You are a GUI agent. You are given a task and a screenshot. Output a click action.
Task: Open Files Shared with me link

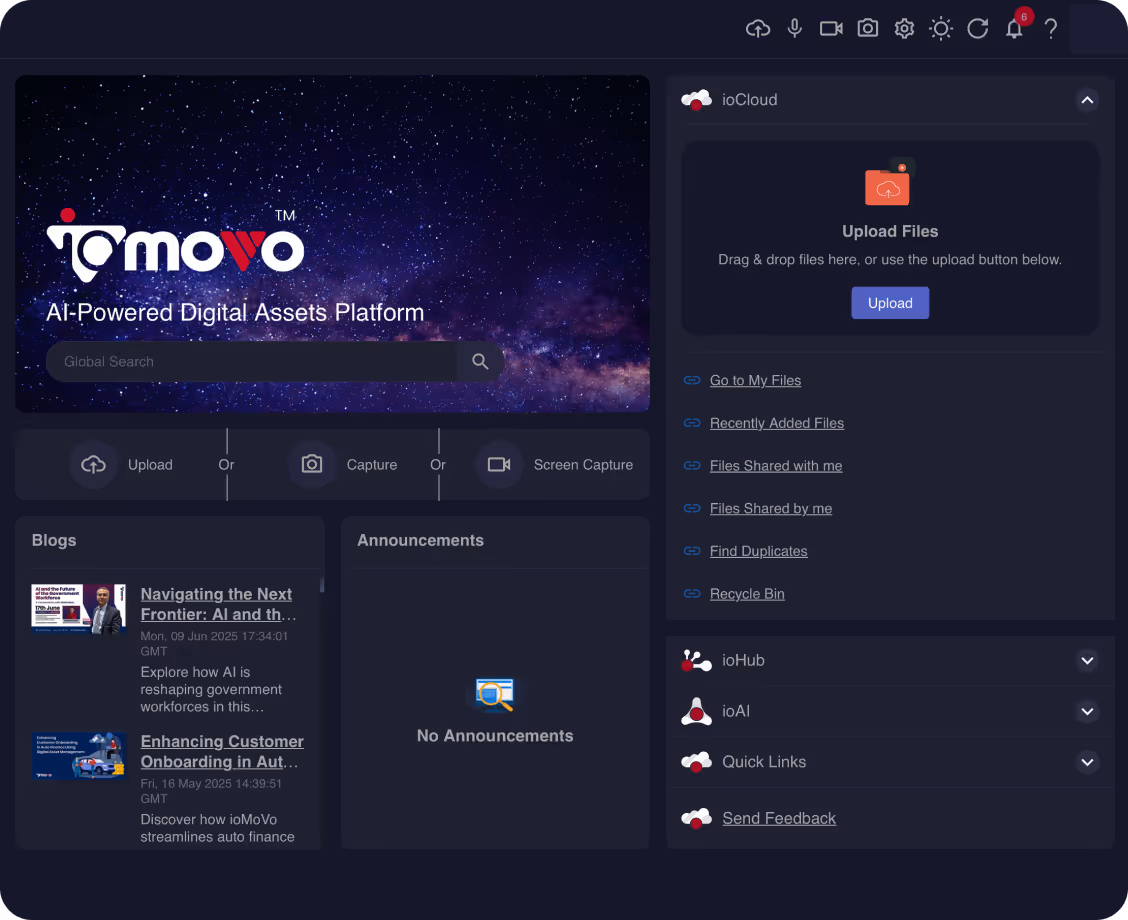[776, 465]
